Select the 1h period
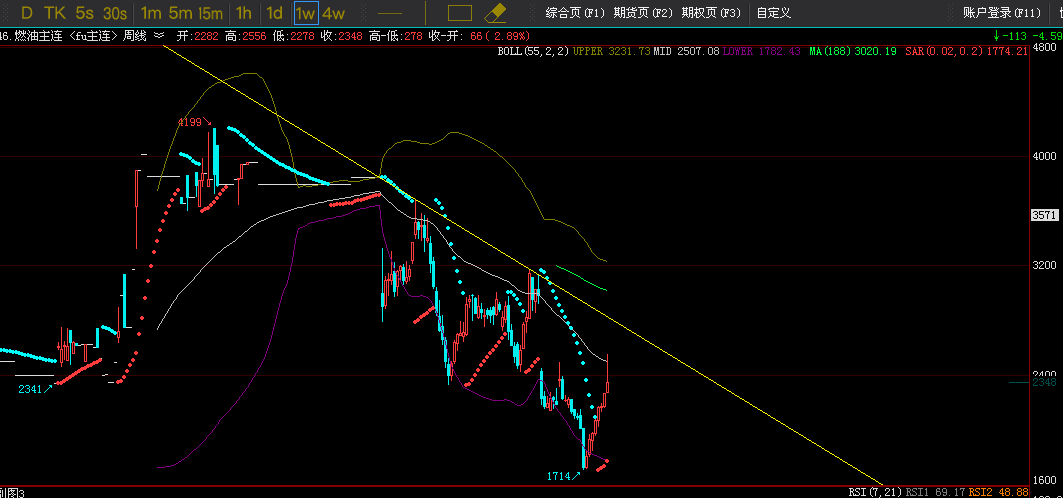The width and height of the screenshot is (1063, 498). [x=243, y=13]
